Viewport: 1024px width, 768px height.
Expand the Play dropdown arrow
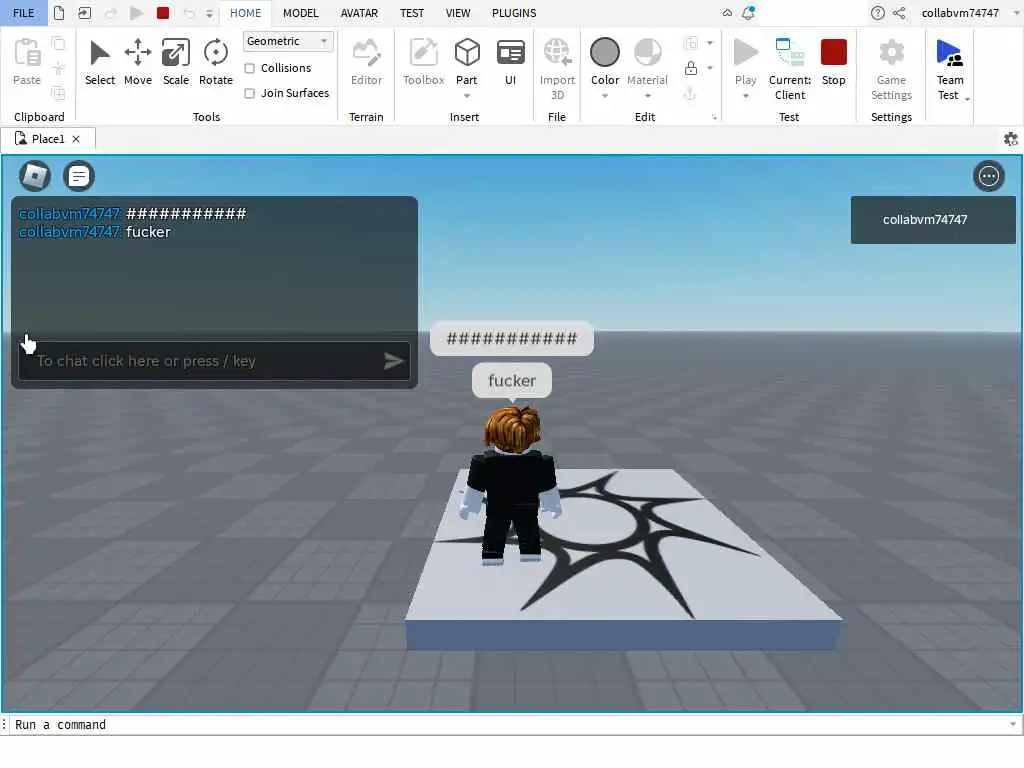click(745, 96)
